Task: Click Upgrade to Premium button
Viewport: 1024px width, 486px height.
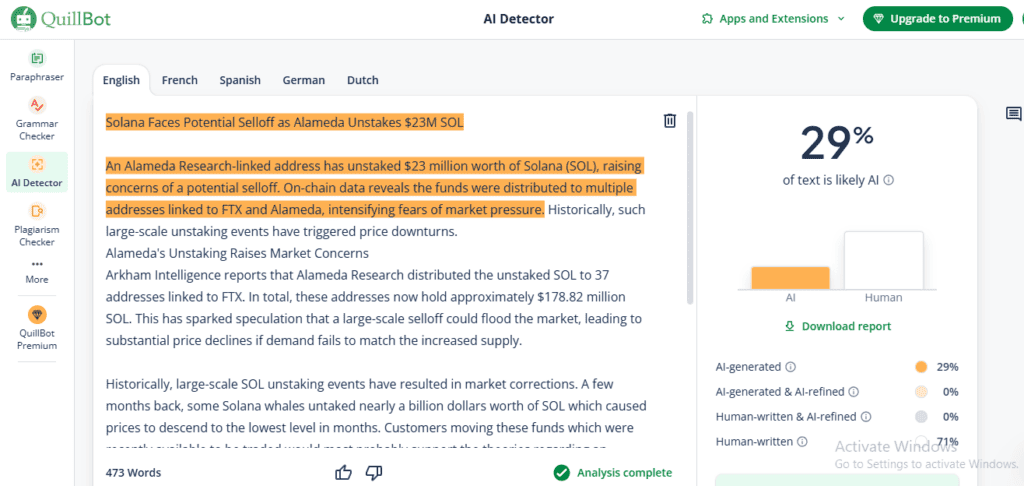Action: click(938, 19)
